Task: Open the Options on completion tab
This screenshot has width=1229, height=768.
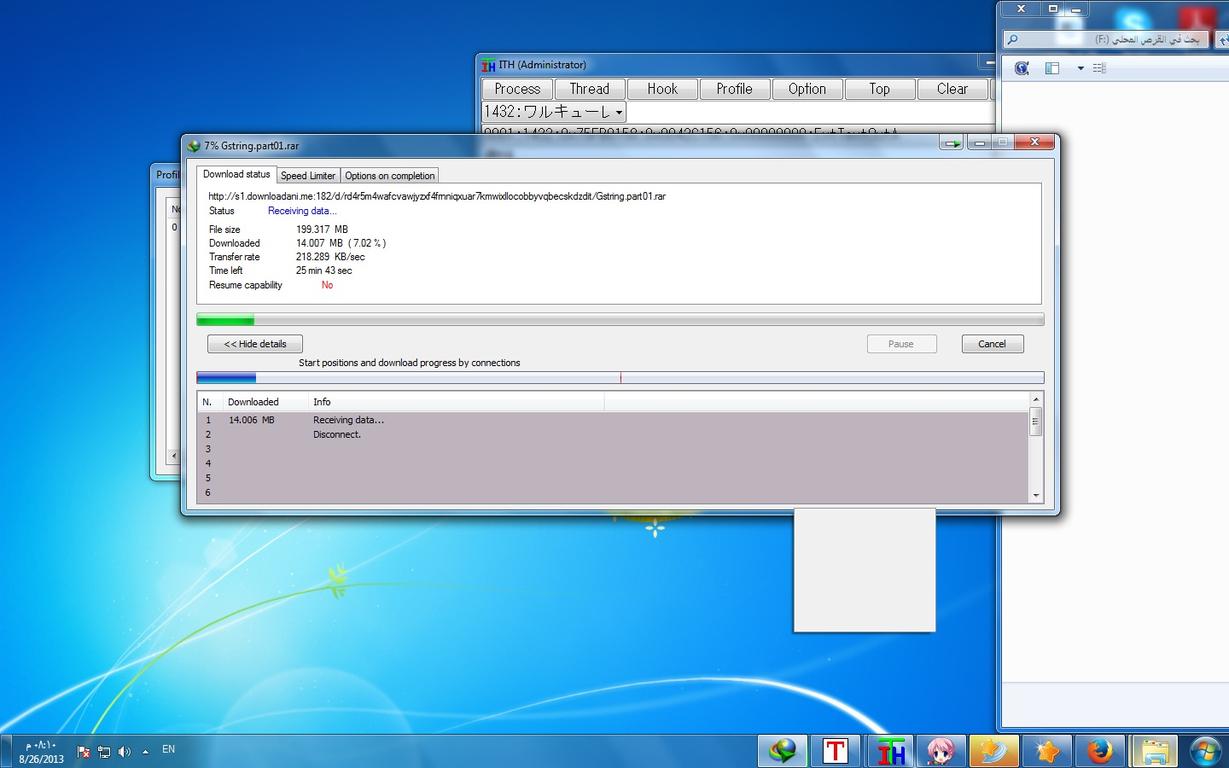Action: tap(389, 175)
